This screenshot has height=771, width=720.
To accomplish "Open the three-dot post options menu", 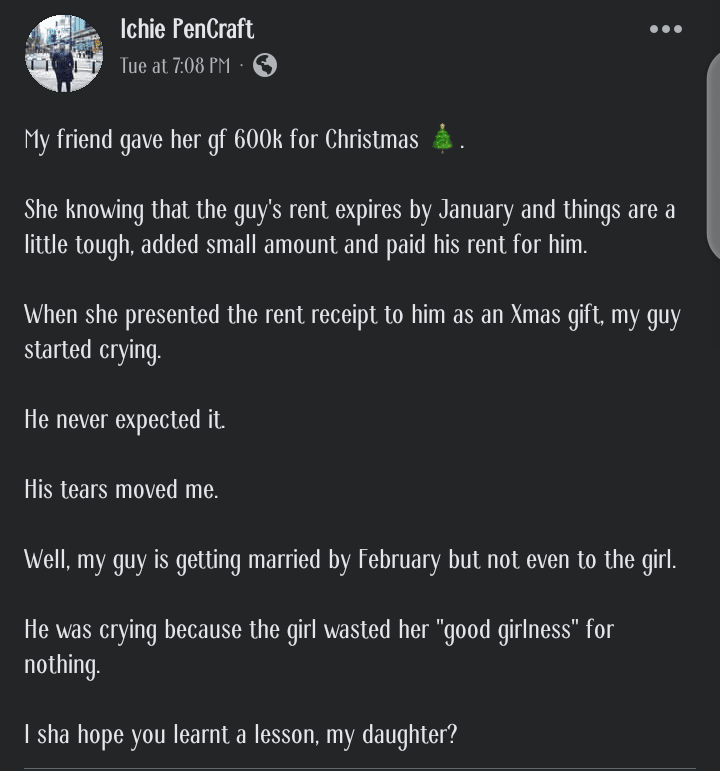I will (x=666, y=29).
